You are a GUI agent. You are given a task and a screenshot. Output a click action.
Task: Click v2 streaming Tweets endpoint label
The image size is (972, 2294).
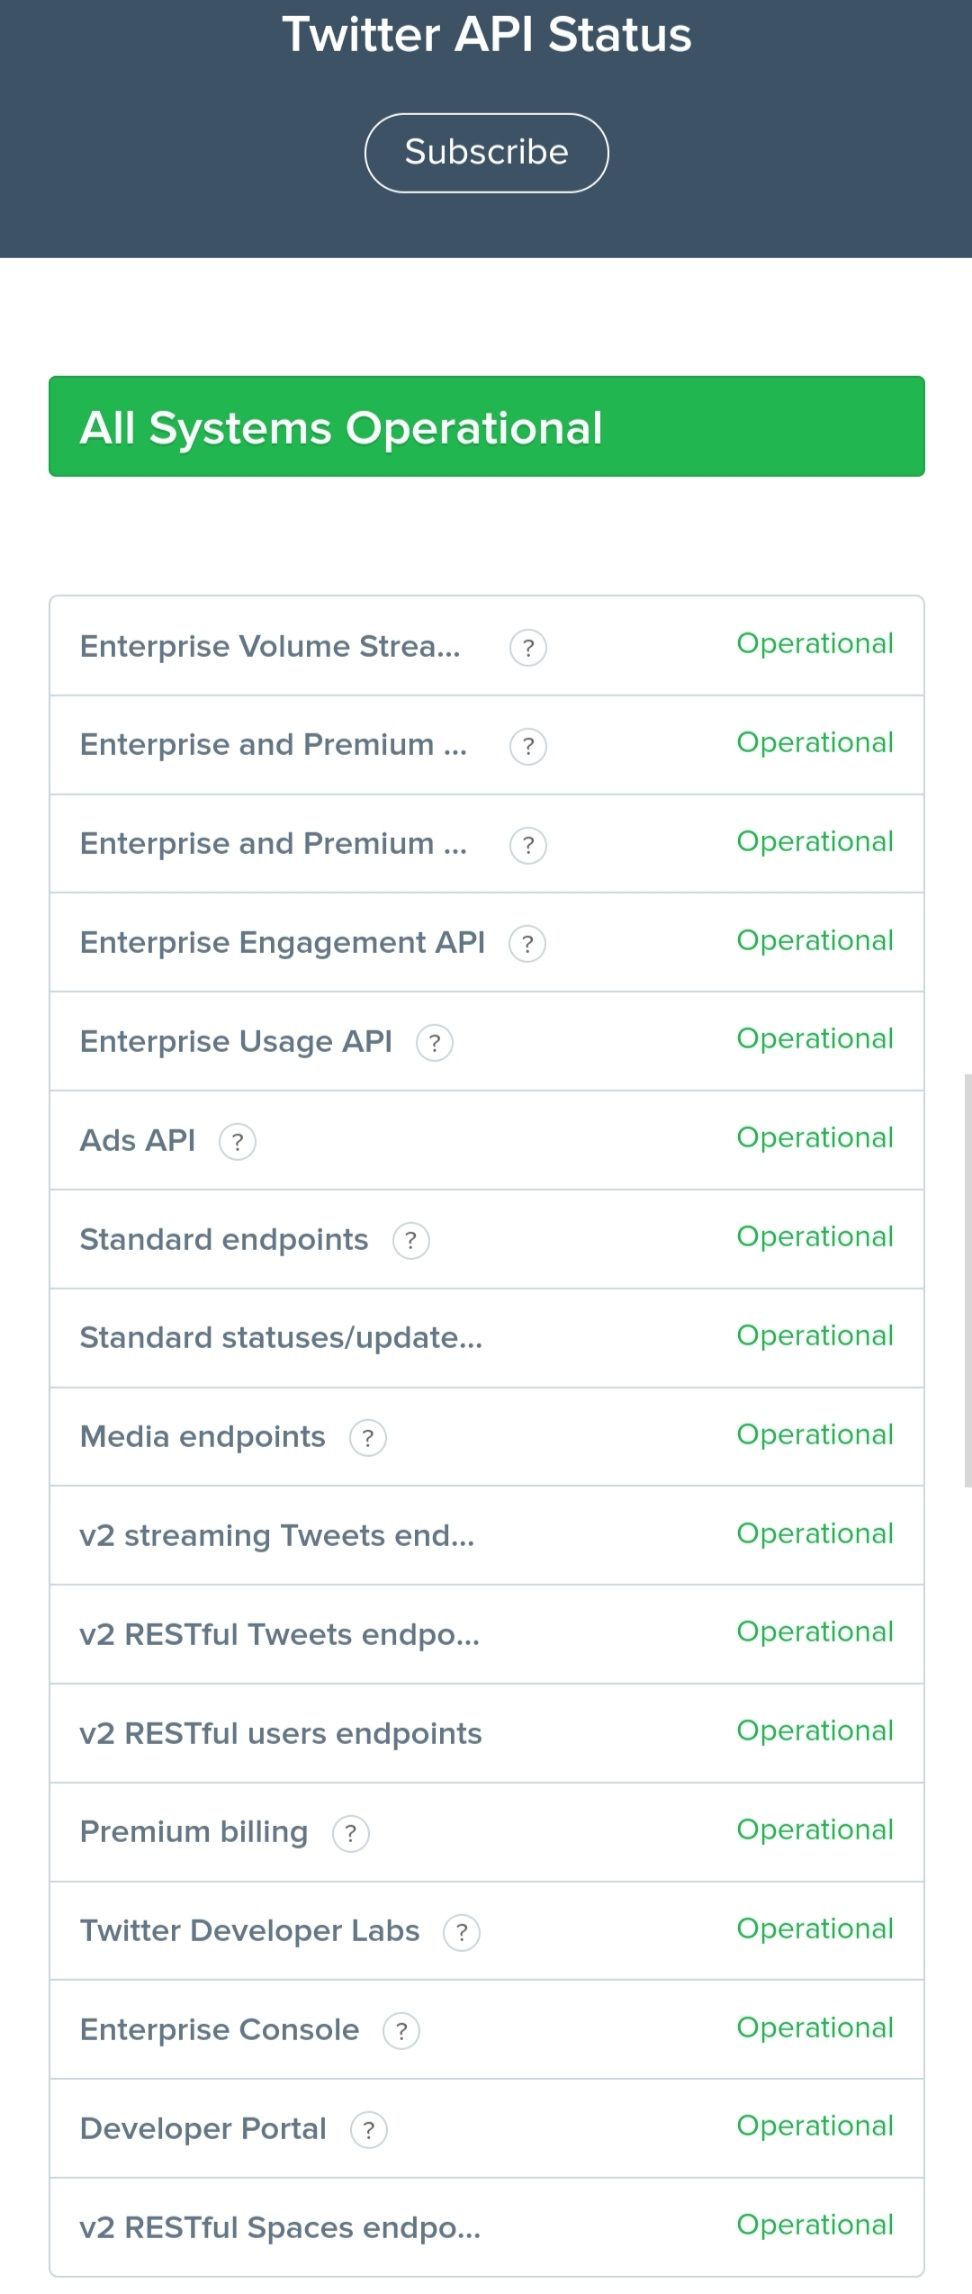(x=277, y=1536)
